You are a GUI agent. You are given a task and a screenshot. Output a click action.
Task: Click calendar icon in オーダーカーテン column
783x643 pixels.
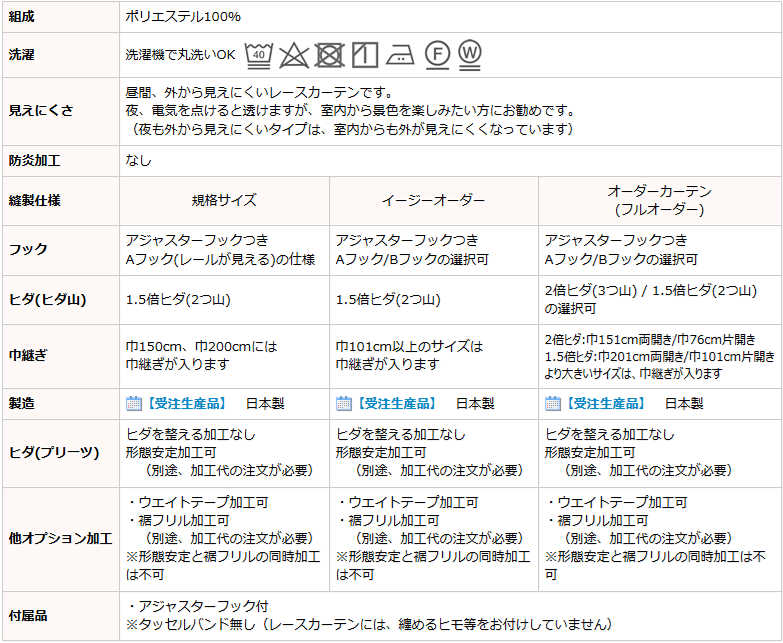point(553,403)
